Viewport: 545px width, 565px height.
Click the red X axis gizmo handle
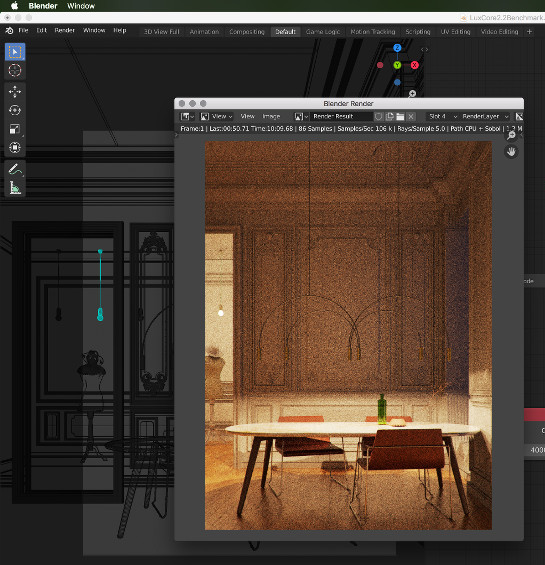tap(415, 65)
